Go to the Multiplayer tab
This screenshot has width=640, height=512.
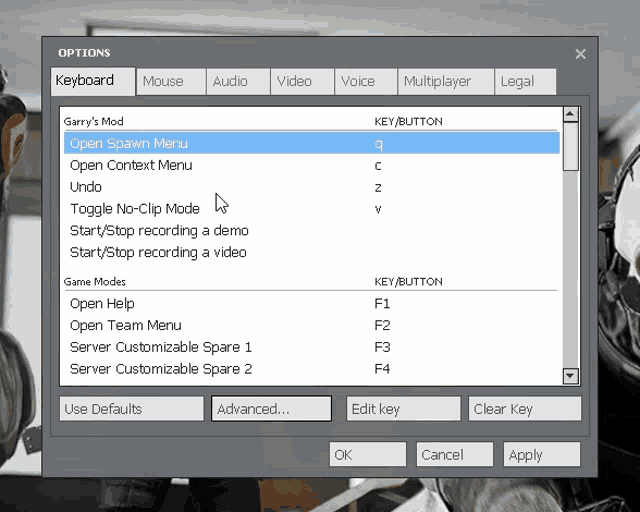tap(446, 82)
